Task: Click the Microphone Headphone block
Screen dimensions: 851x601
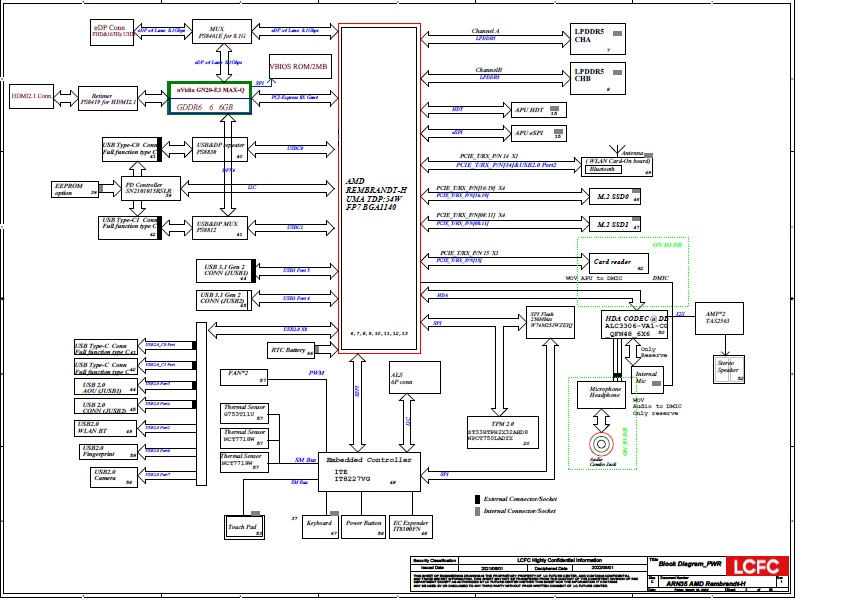Action: [601, 395]
